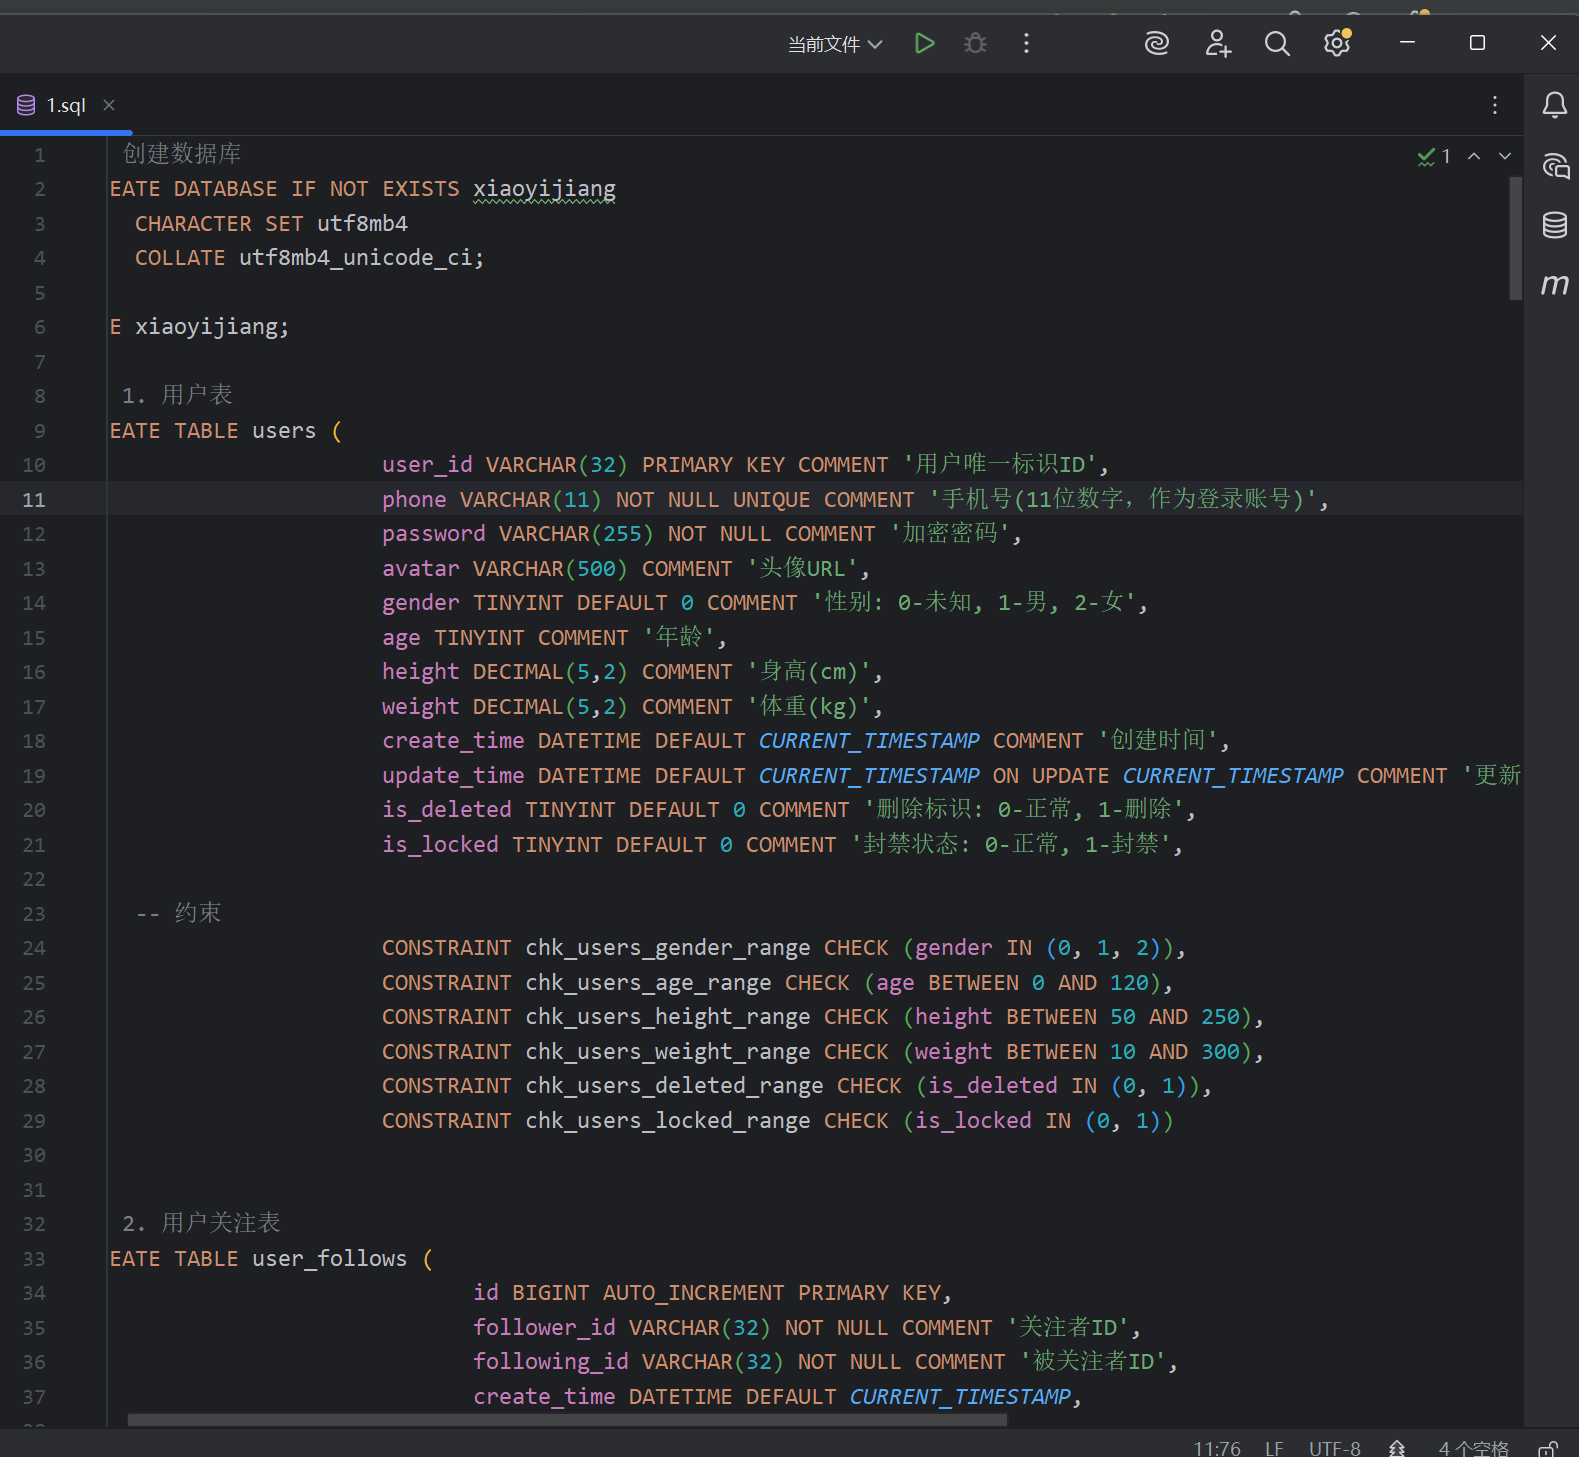The height and width of the screenshot is (1457, 1579).
Task: Open the LF line separator selector
Action: (x=1274, y=1448)
